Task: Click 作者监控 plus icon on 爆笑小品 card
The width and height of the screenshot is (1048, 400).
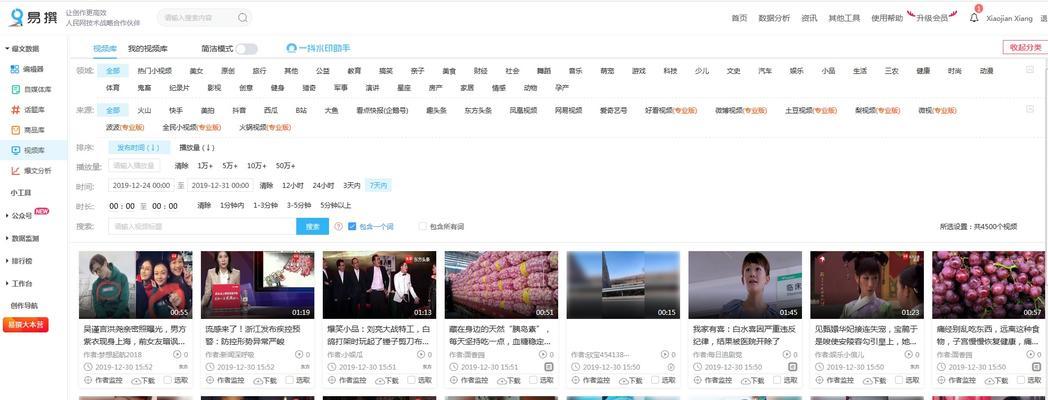Action: (332, 380)
